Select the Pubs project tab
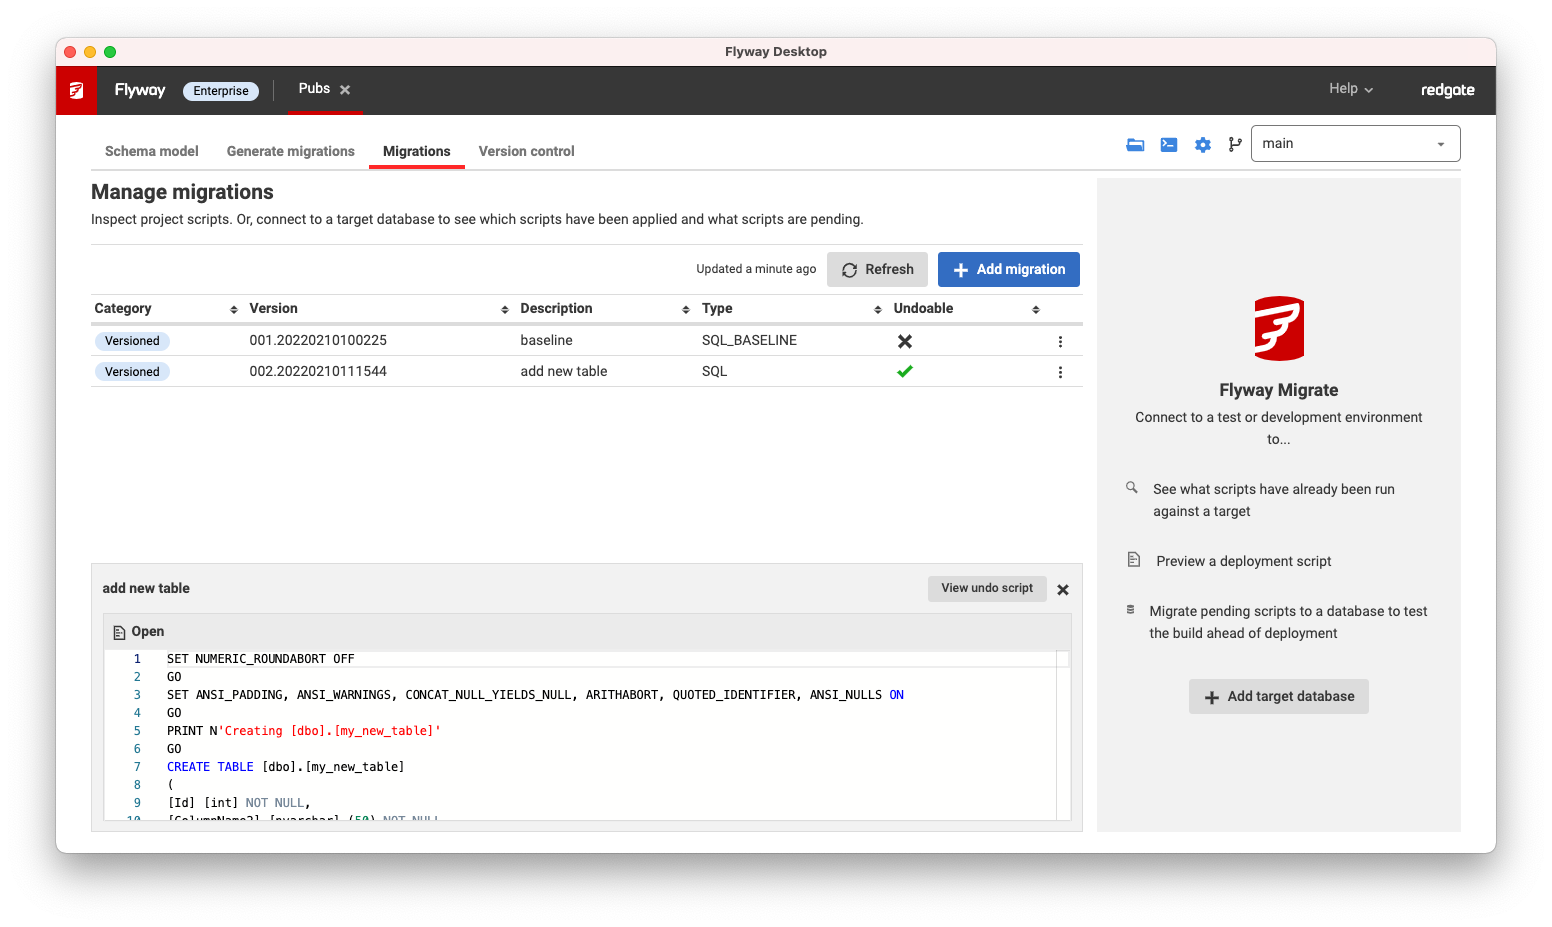 coord(314,89)
